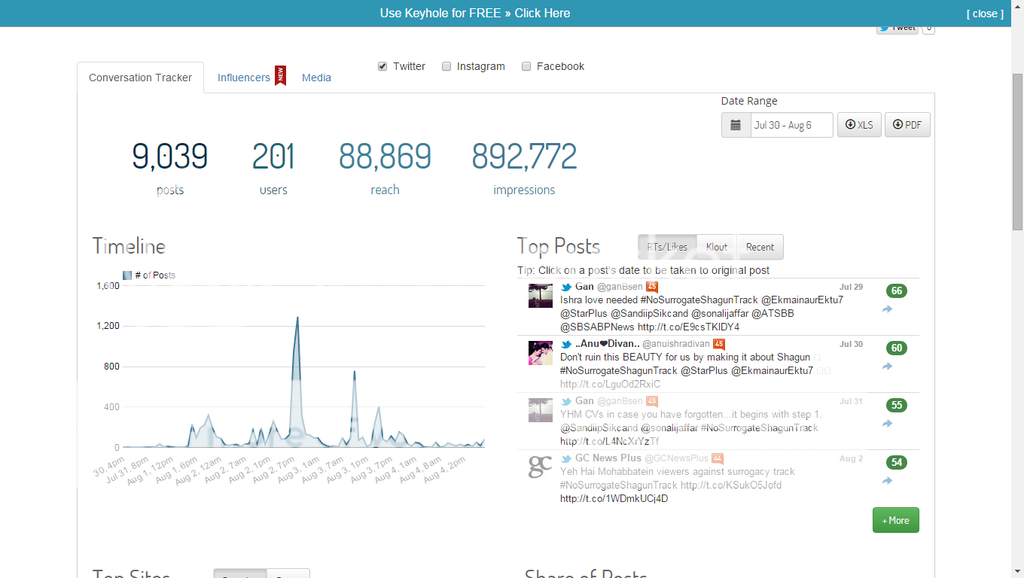
Task: Click the Jul 30 date on Anu Divan's post
Action: [851, 344]
